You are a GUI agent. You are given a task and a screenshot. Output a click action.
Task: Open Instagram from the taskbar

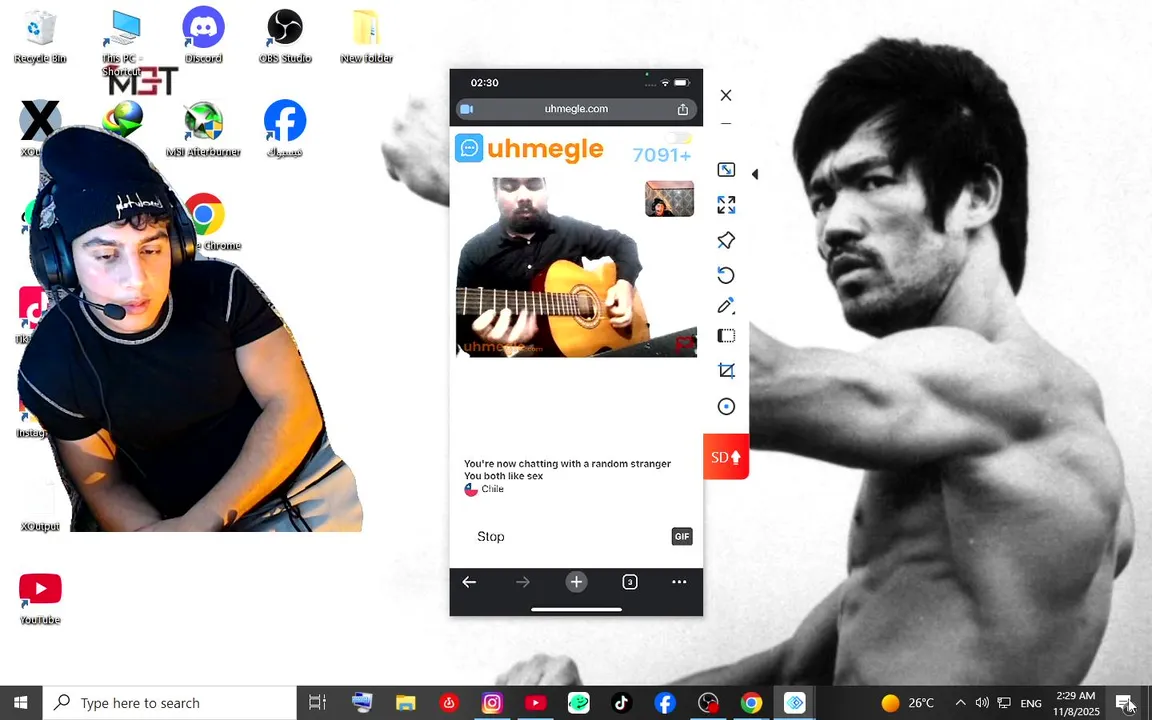click(492, 703)
